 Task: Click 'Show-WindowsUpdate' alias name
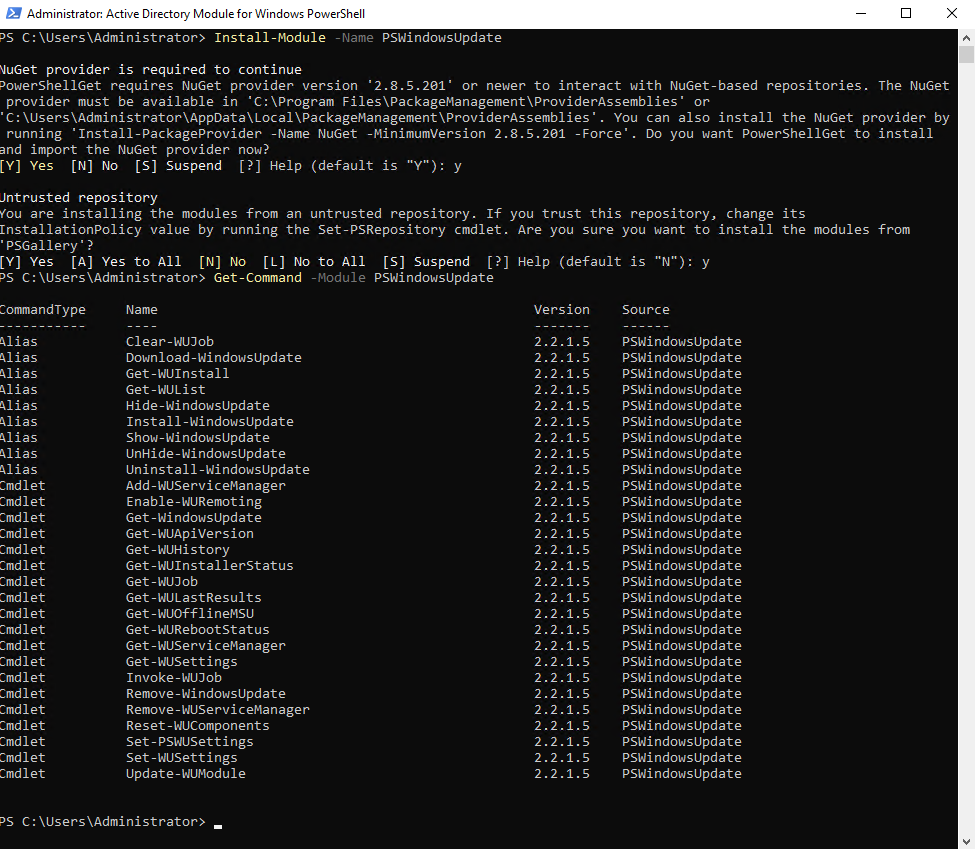198,438
